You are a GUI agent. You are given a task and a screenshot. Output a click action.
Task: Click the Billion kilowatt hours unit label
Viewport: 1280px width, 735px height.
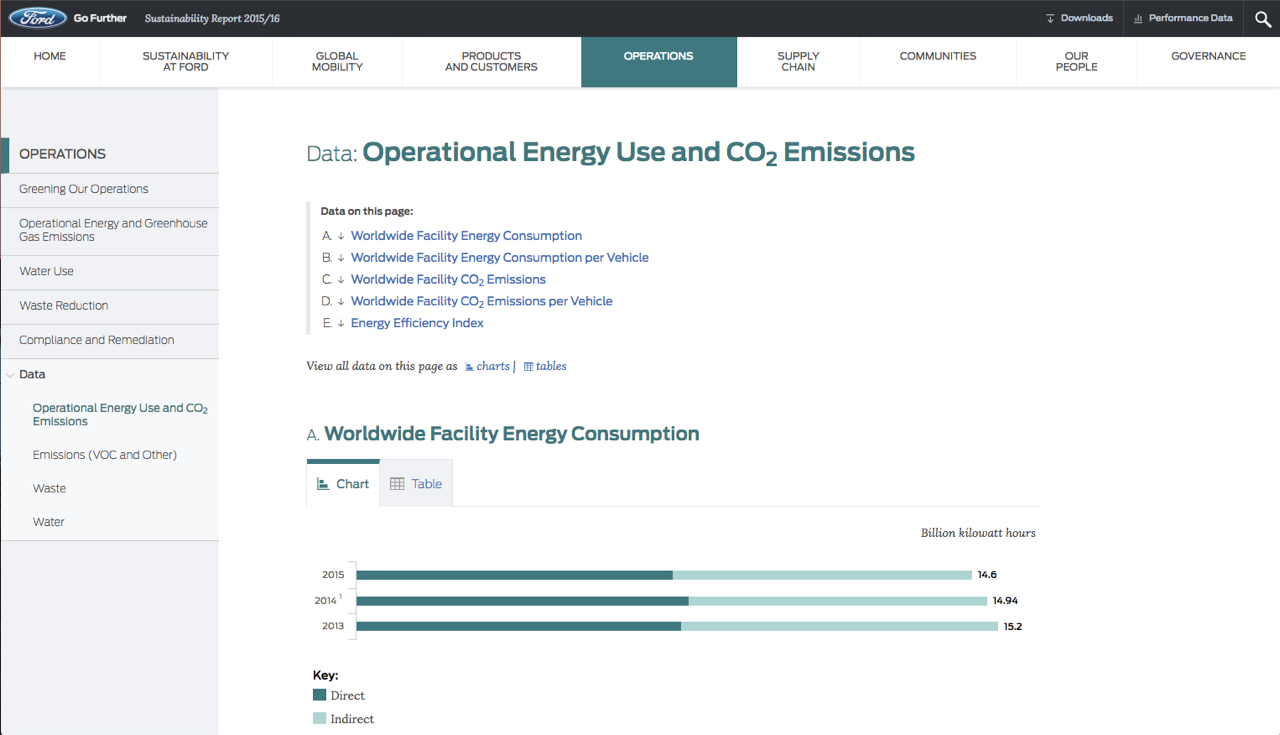(x=978, y=533)
